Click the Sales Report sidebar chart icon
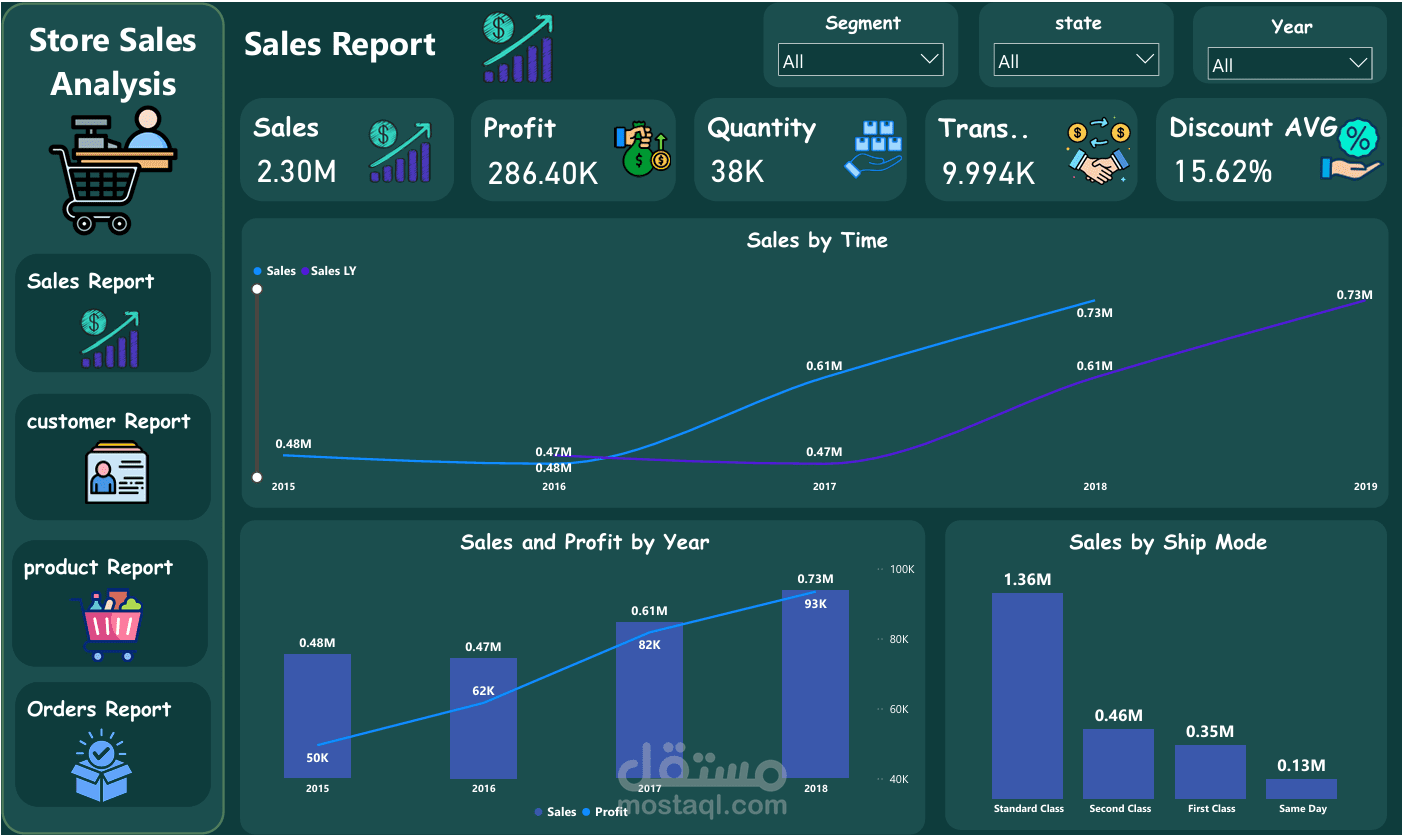 coord(110,338)
